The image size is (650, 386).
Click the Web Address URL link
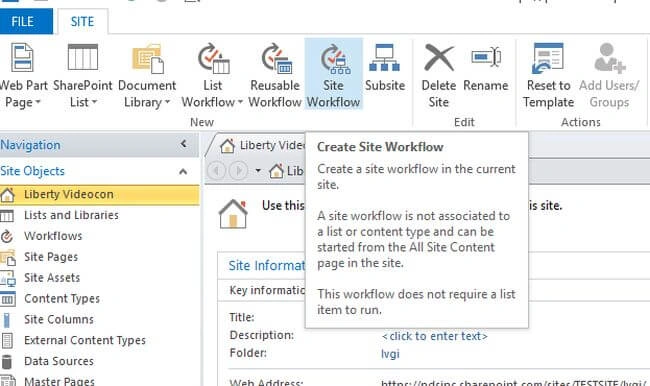[513, 382]
